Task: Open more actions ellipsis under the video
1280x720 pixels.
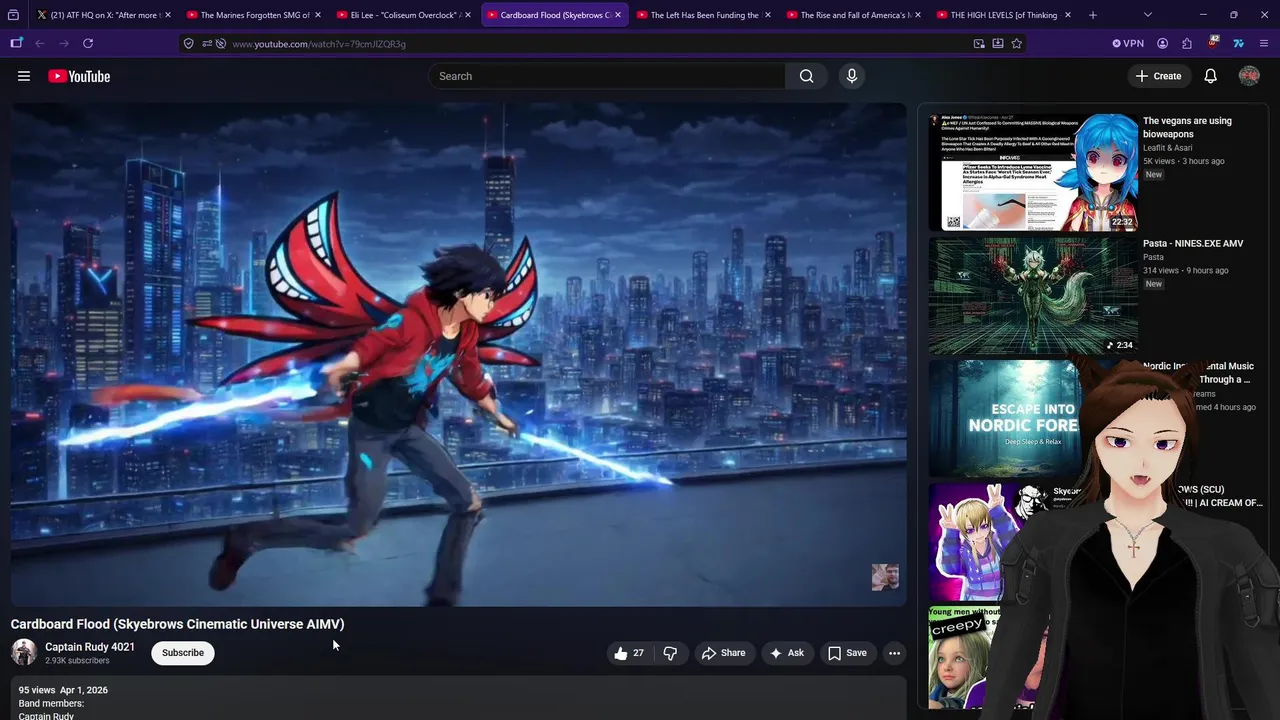Action: pyautogui.click(x=894, y=653)
